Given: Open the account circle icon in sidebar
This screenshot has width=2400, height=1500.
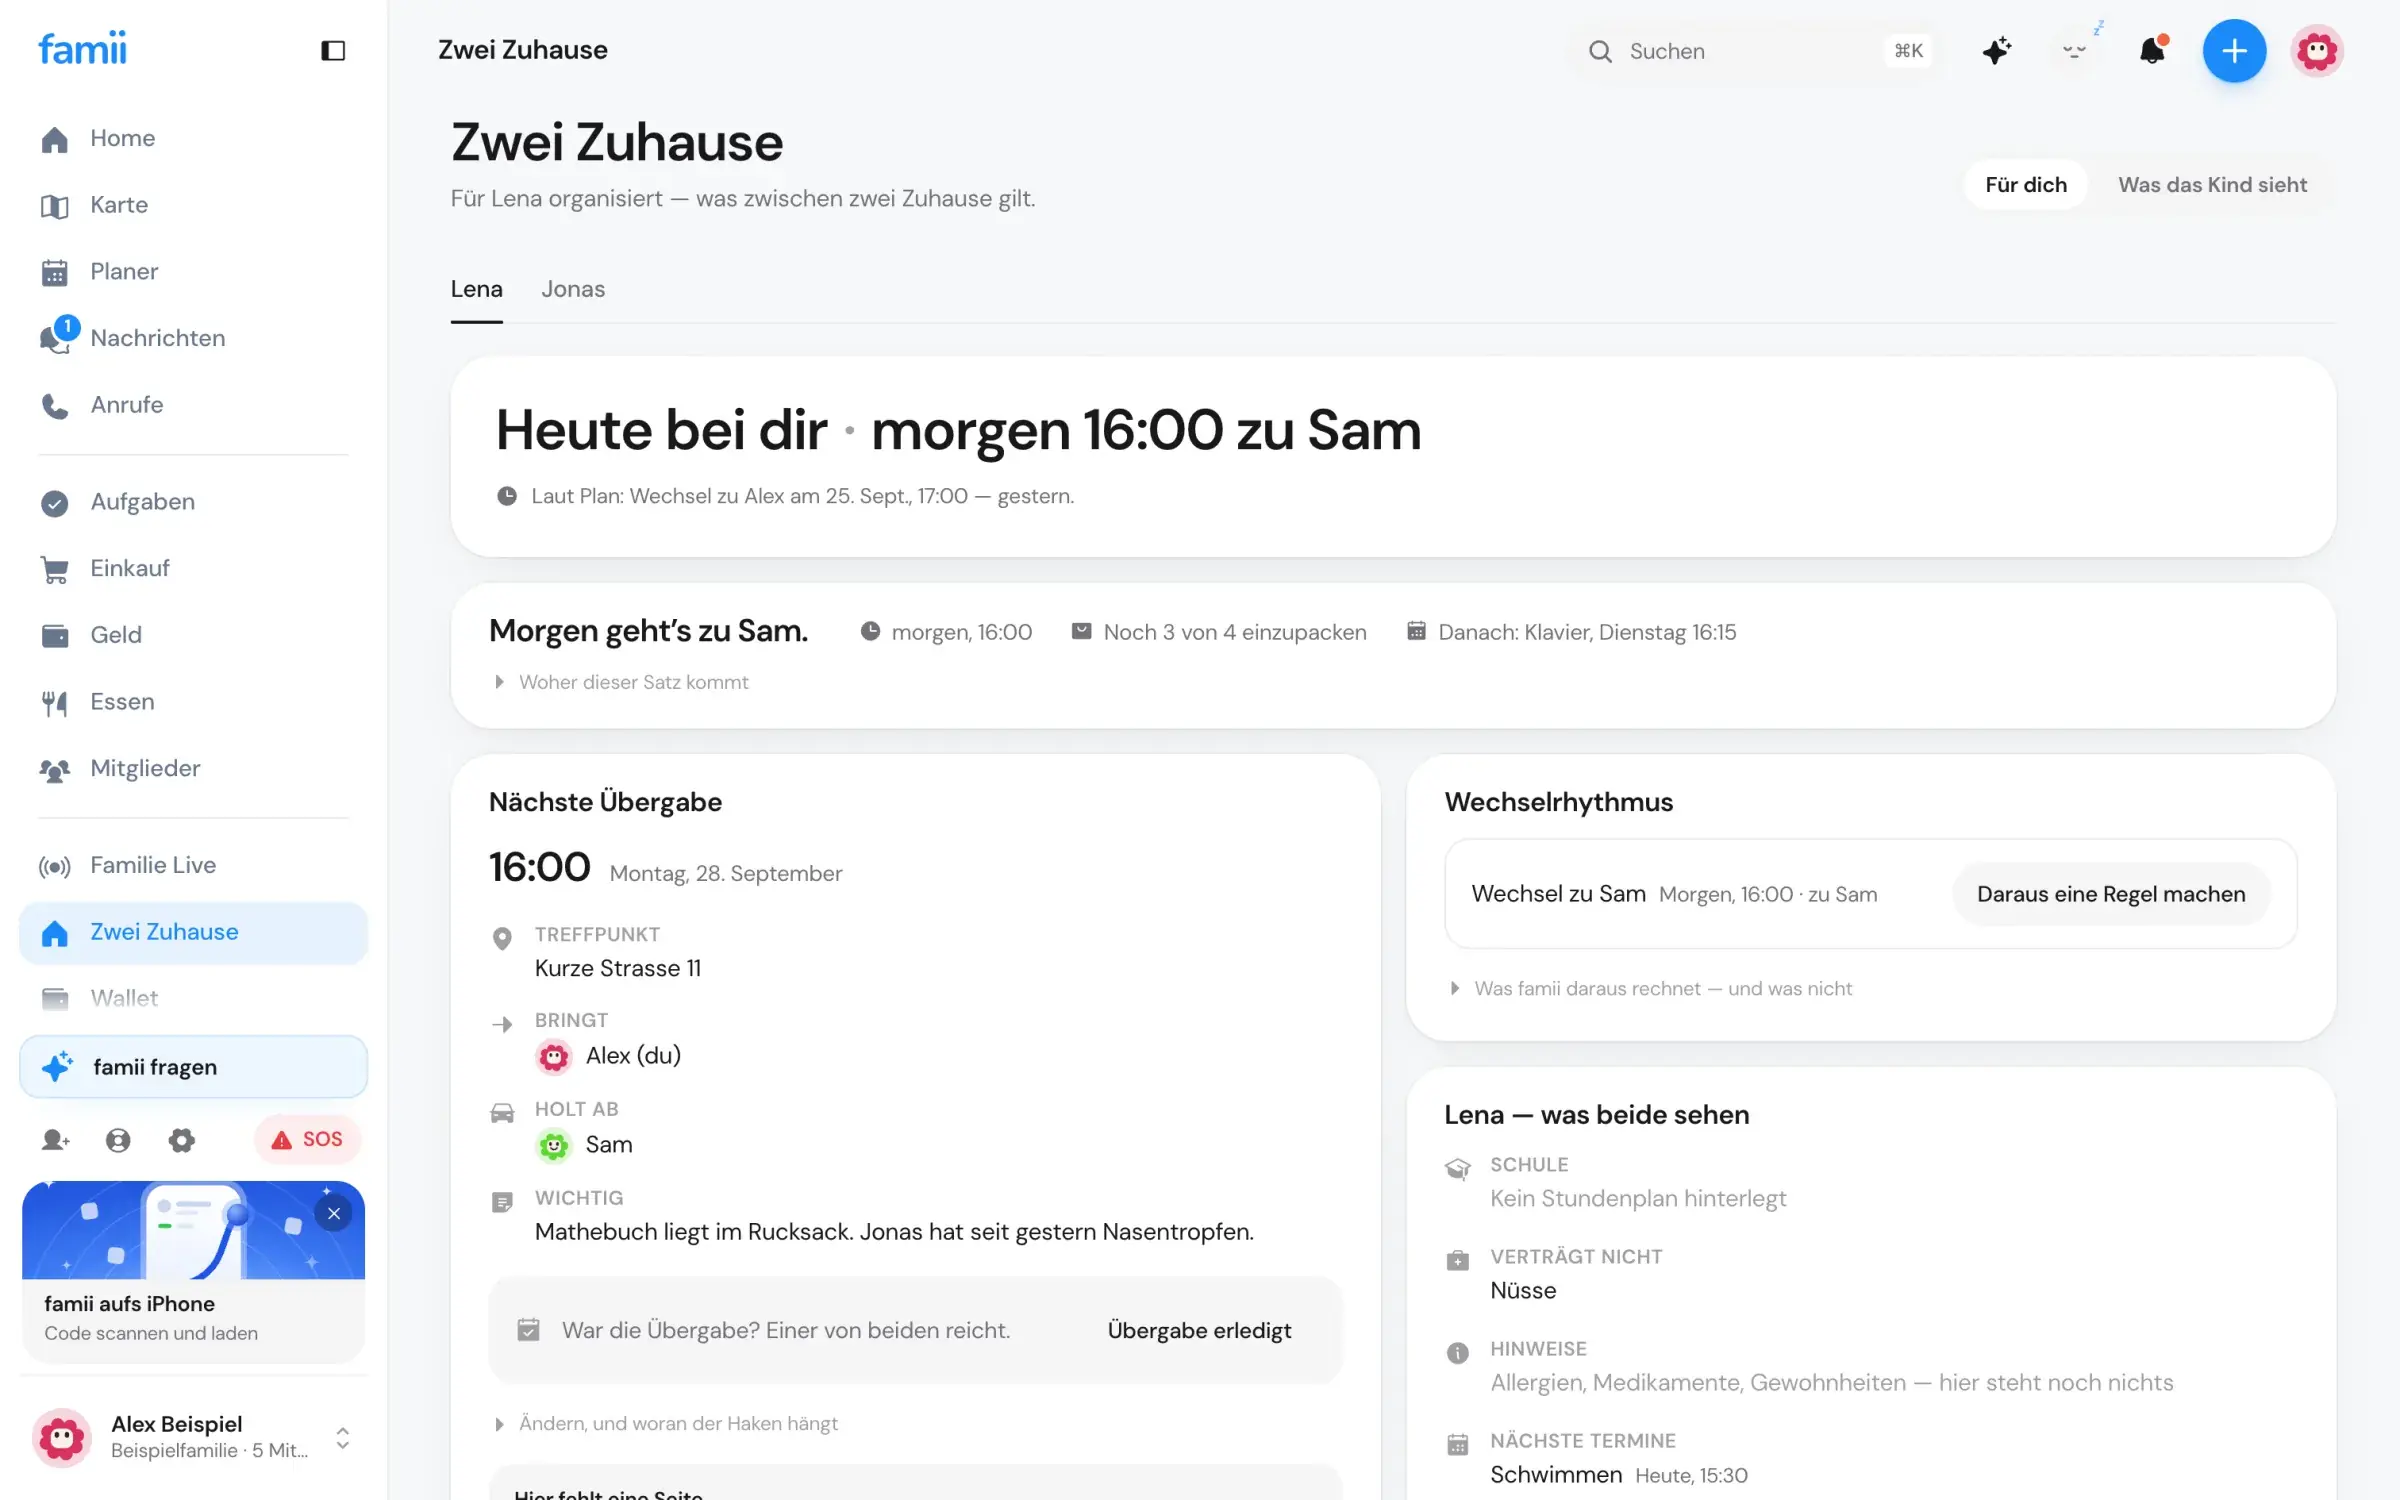Looking at the screenshot, I should tap(118, 1140).
